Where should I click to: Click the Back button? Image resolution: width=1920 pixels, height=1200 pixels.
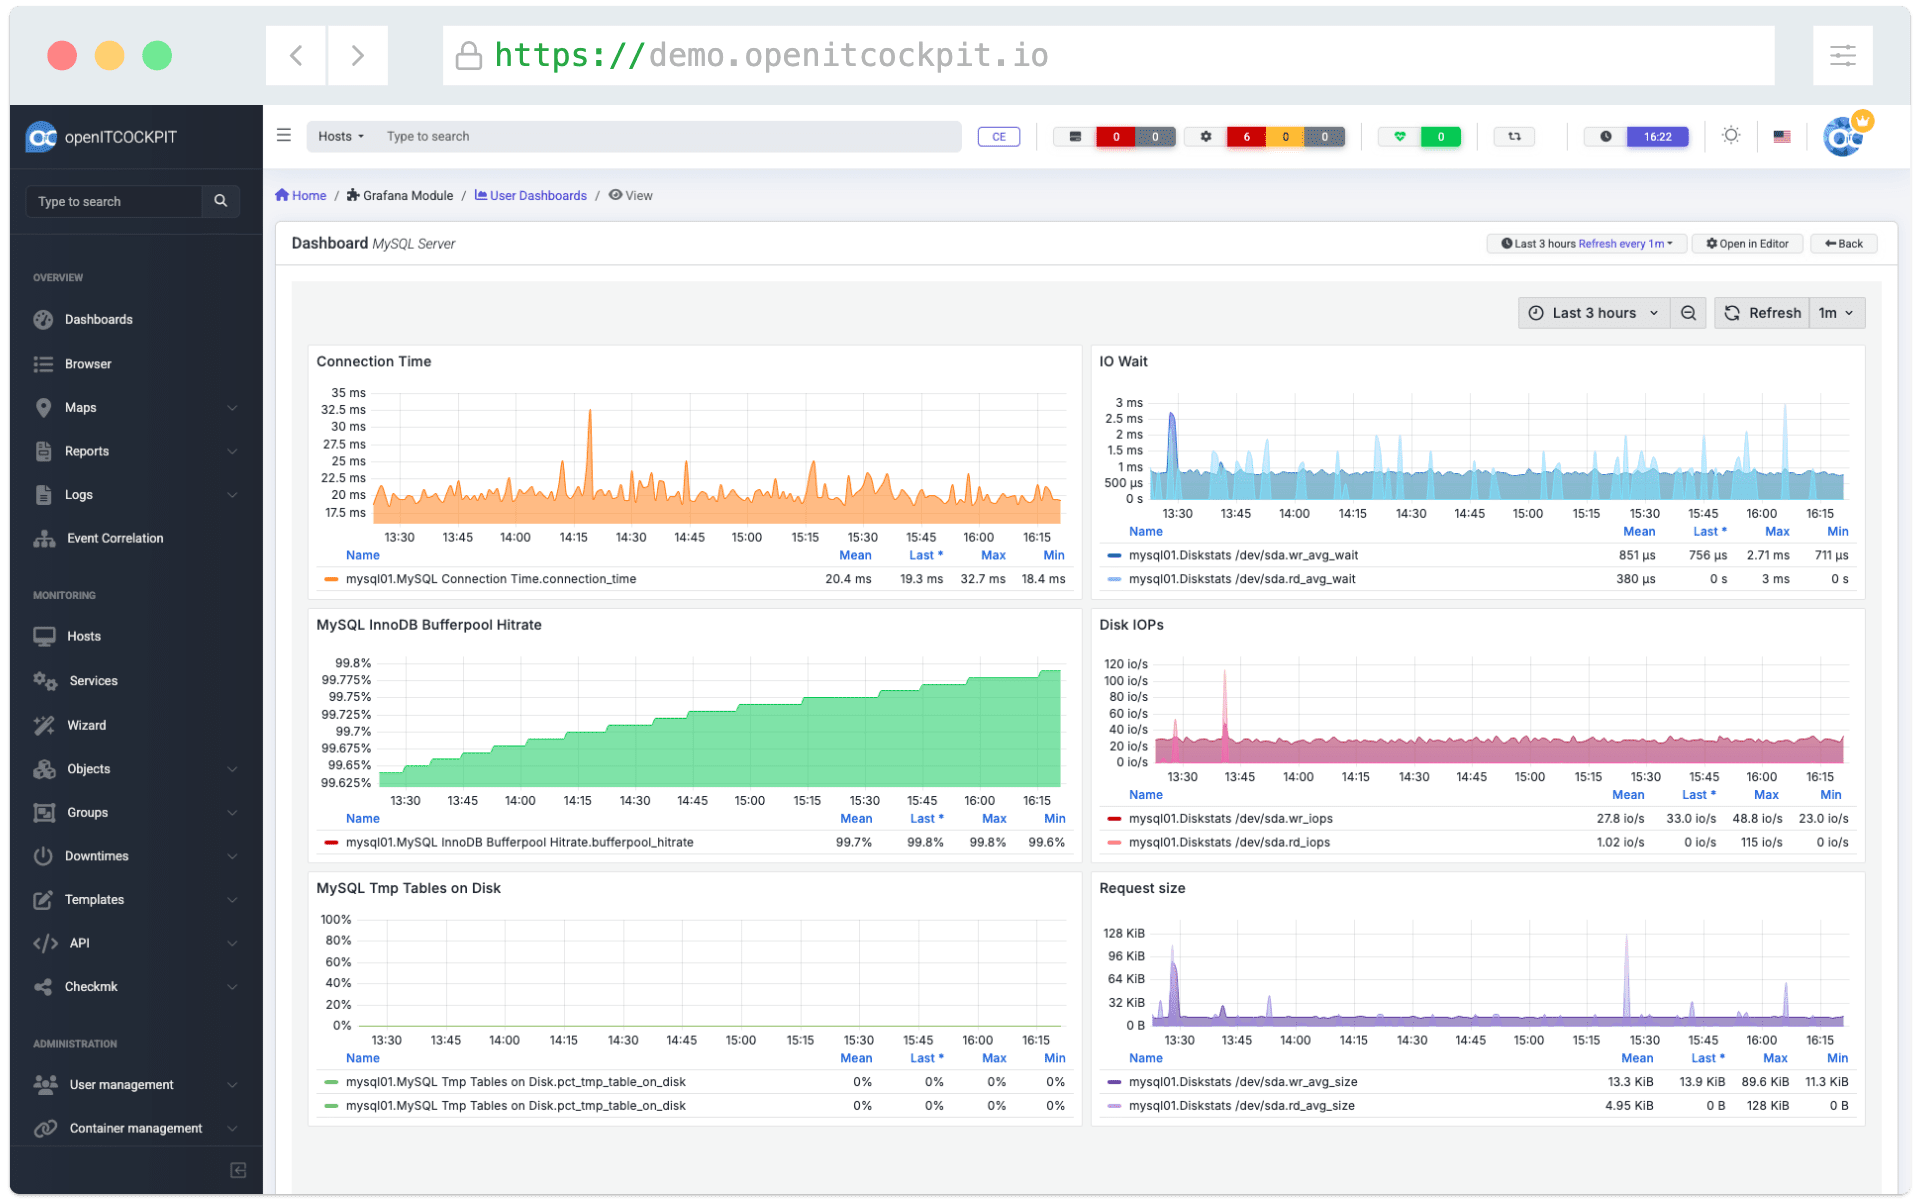click(x=1843, y=244)
